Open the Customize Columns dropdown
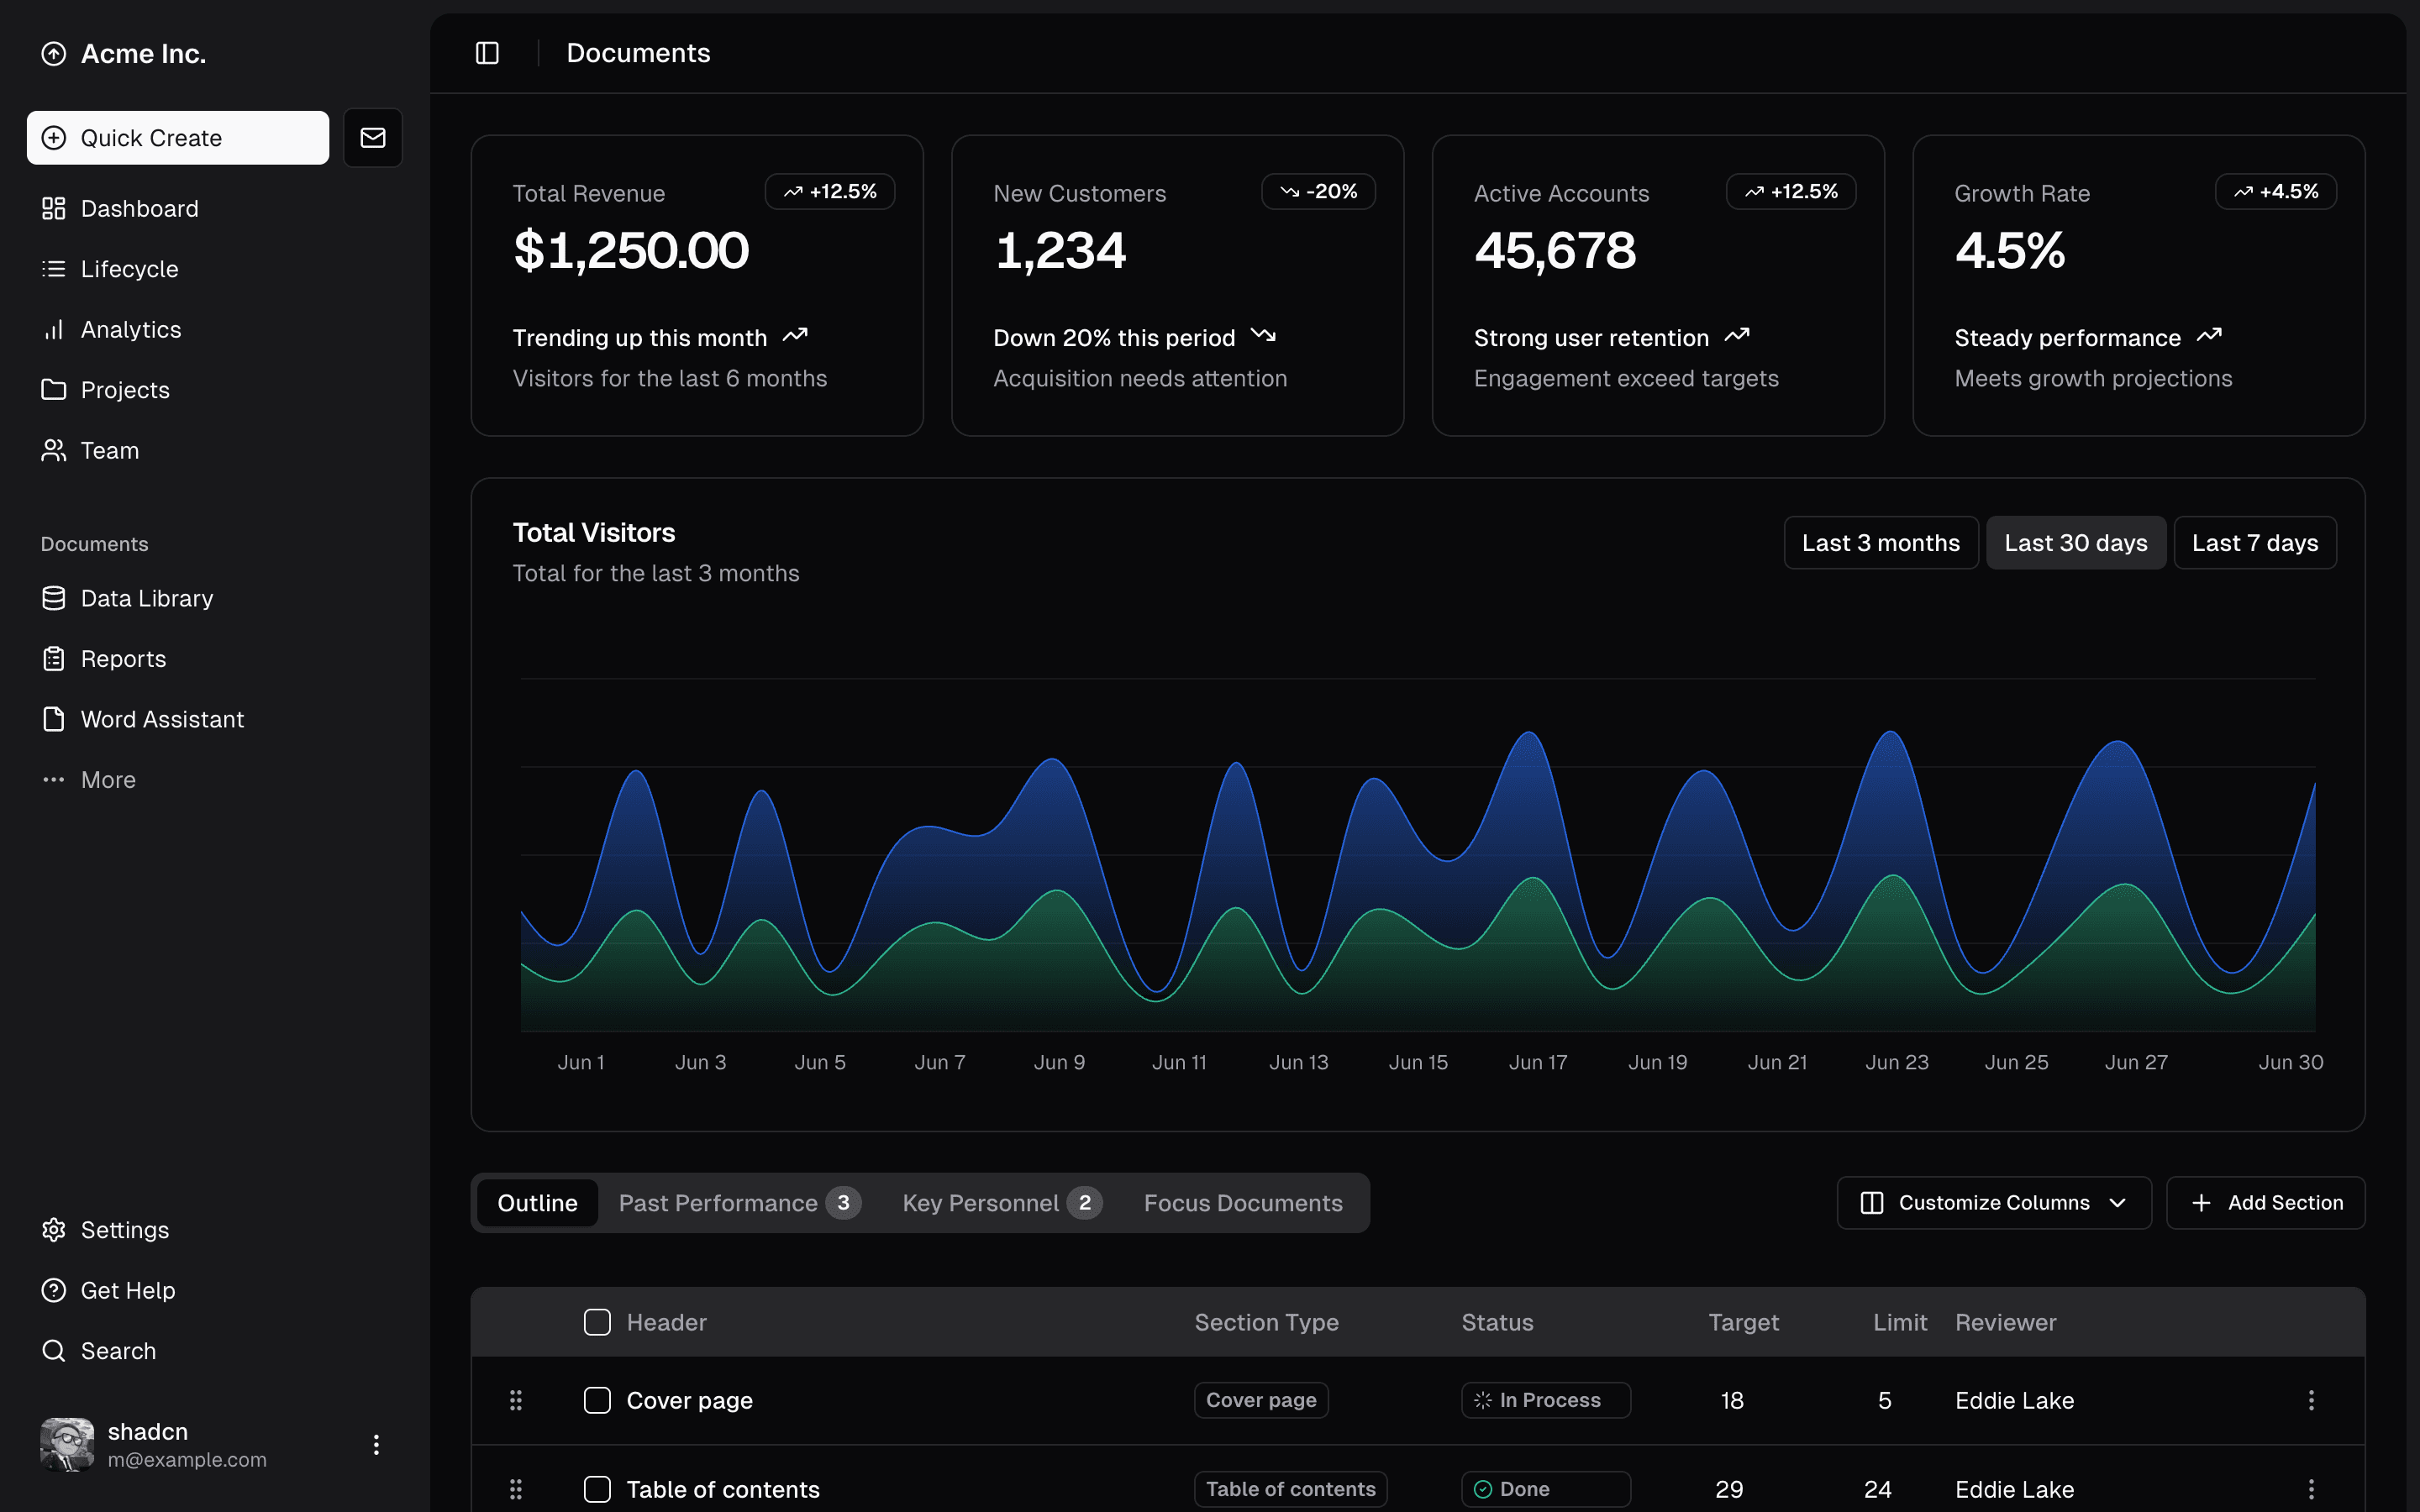Viewport: 2420px width, 1512px height. click(1993, 1203)
